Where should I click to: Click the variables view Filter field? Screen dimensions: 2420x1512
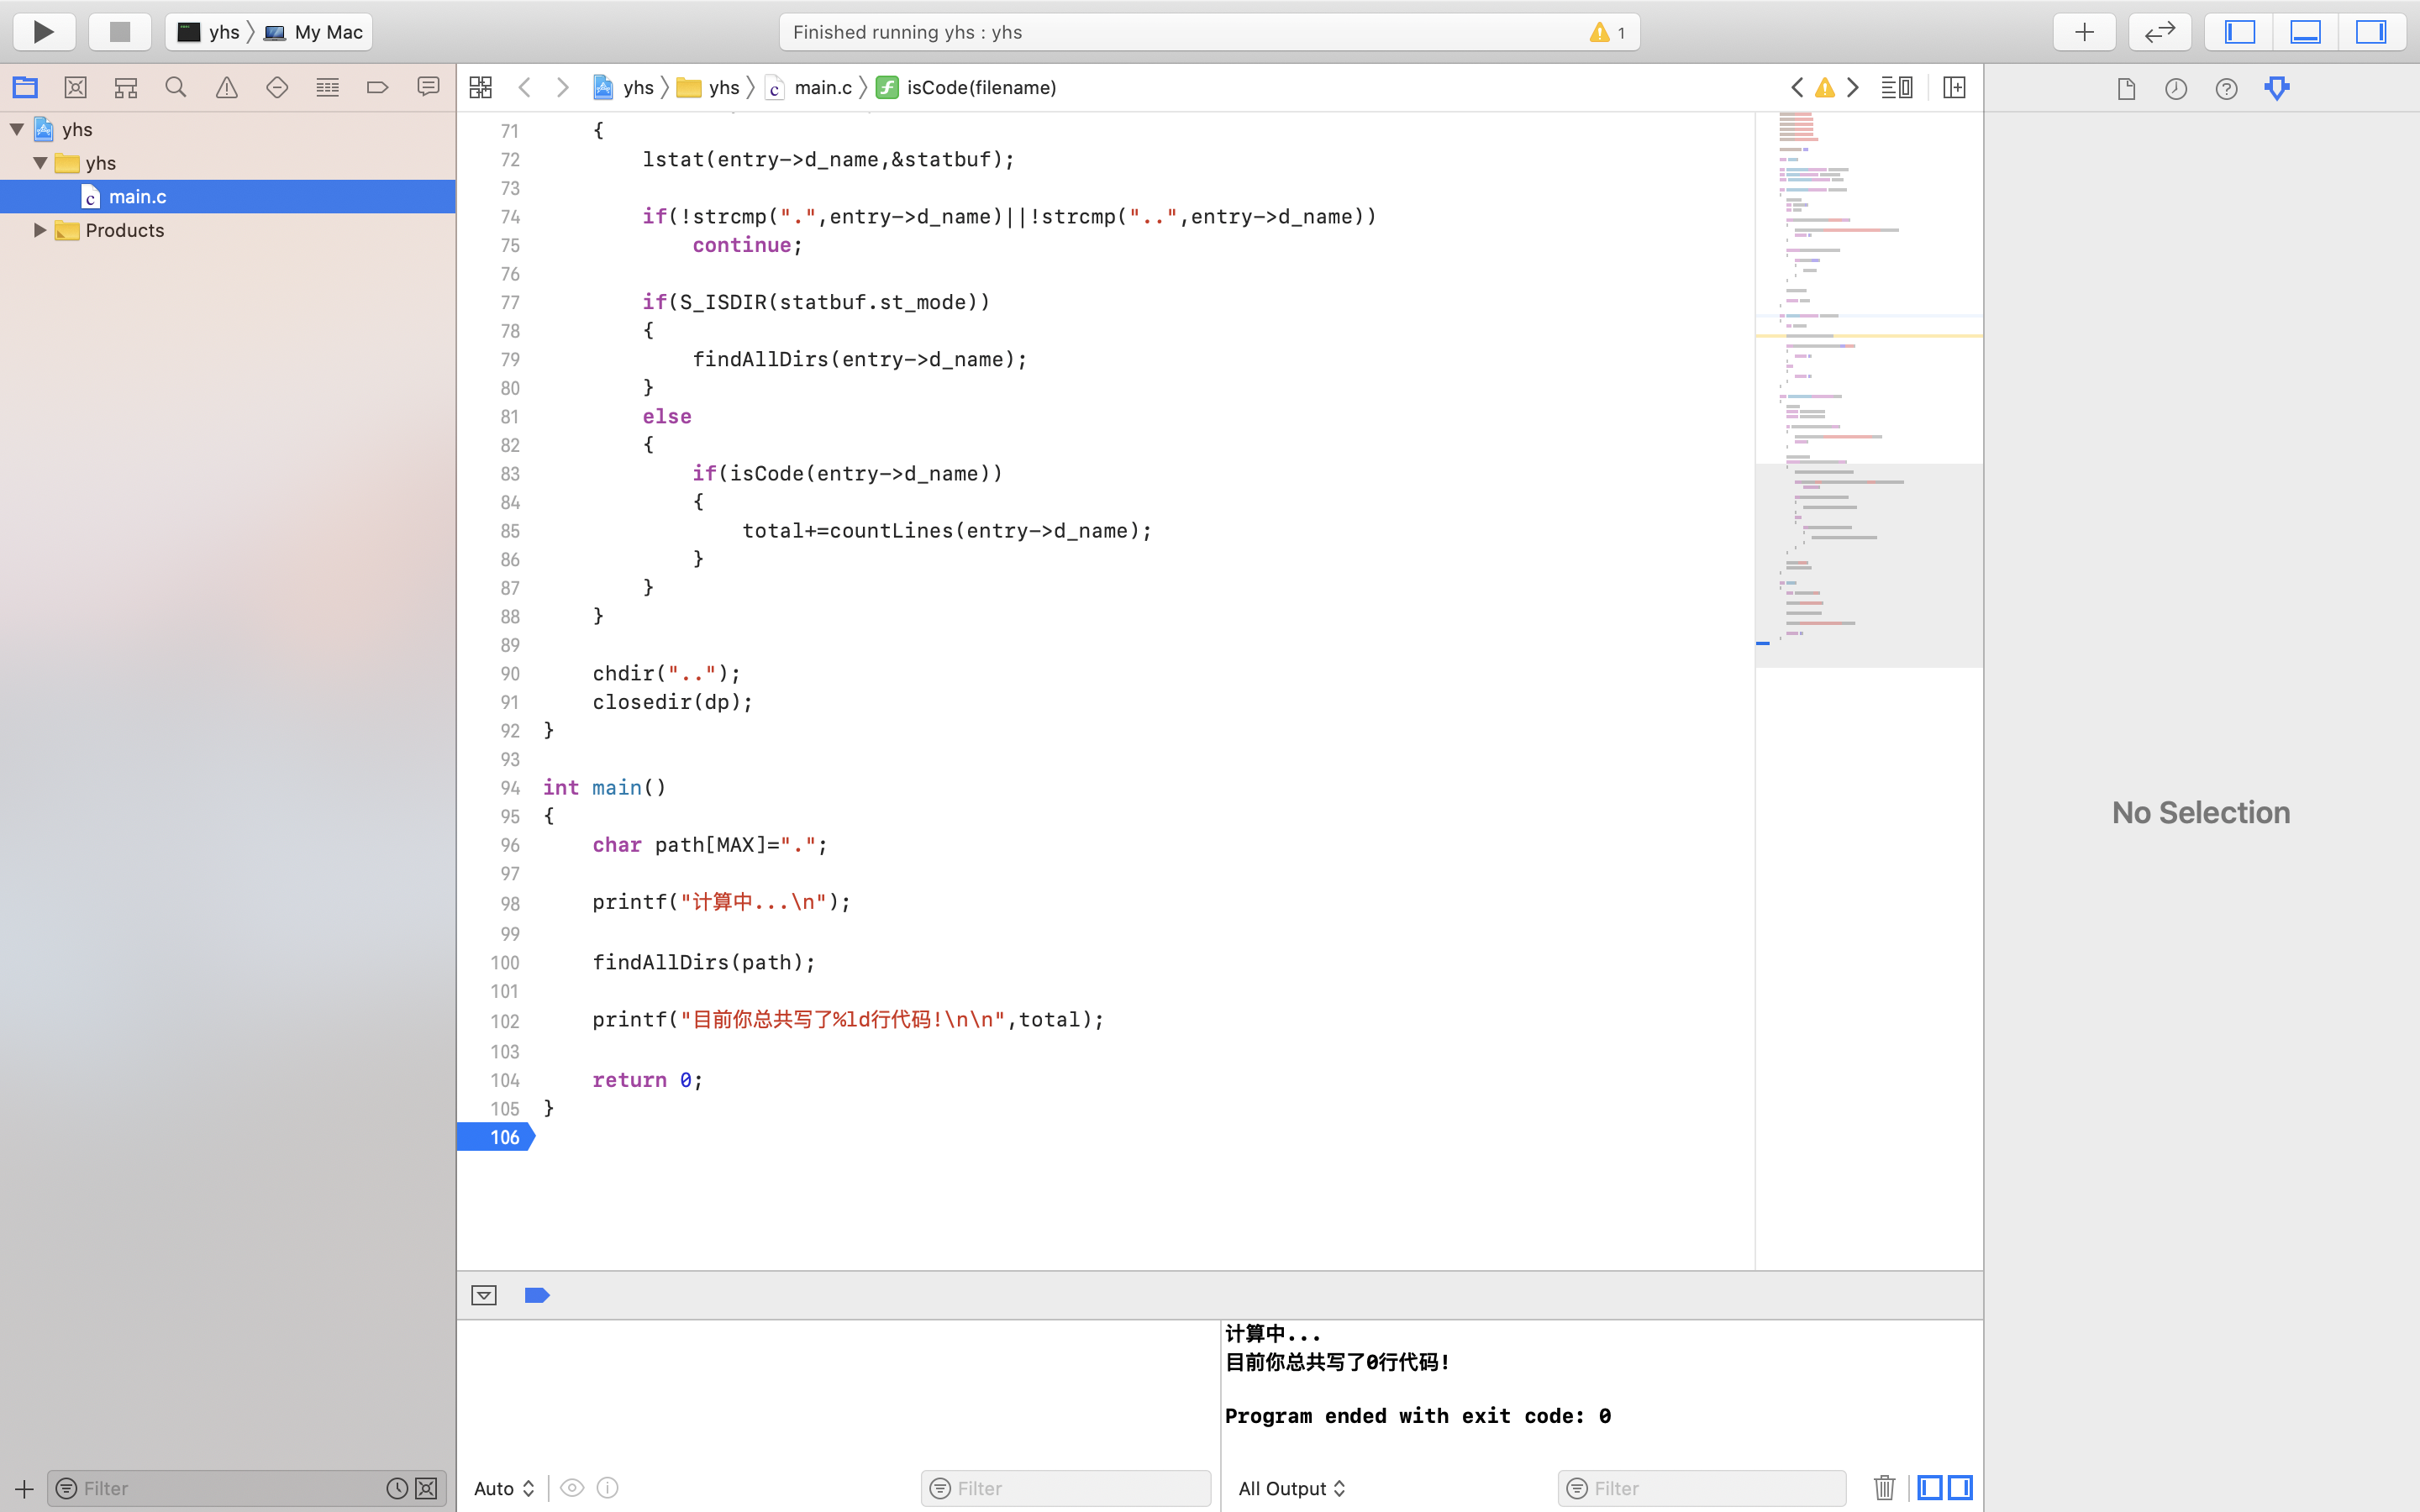pyautogui.click(x=1066, y=1488)
